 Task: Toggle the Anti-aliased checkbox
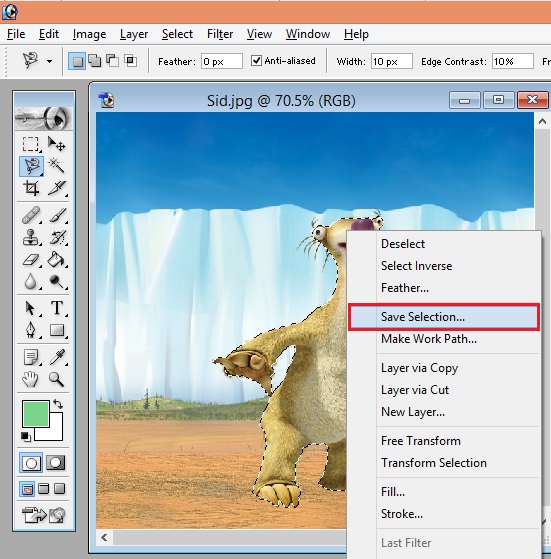[256, 61]
